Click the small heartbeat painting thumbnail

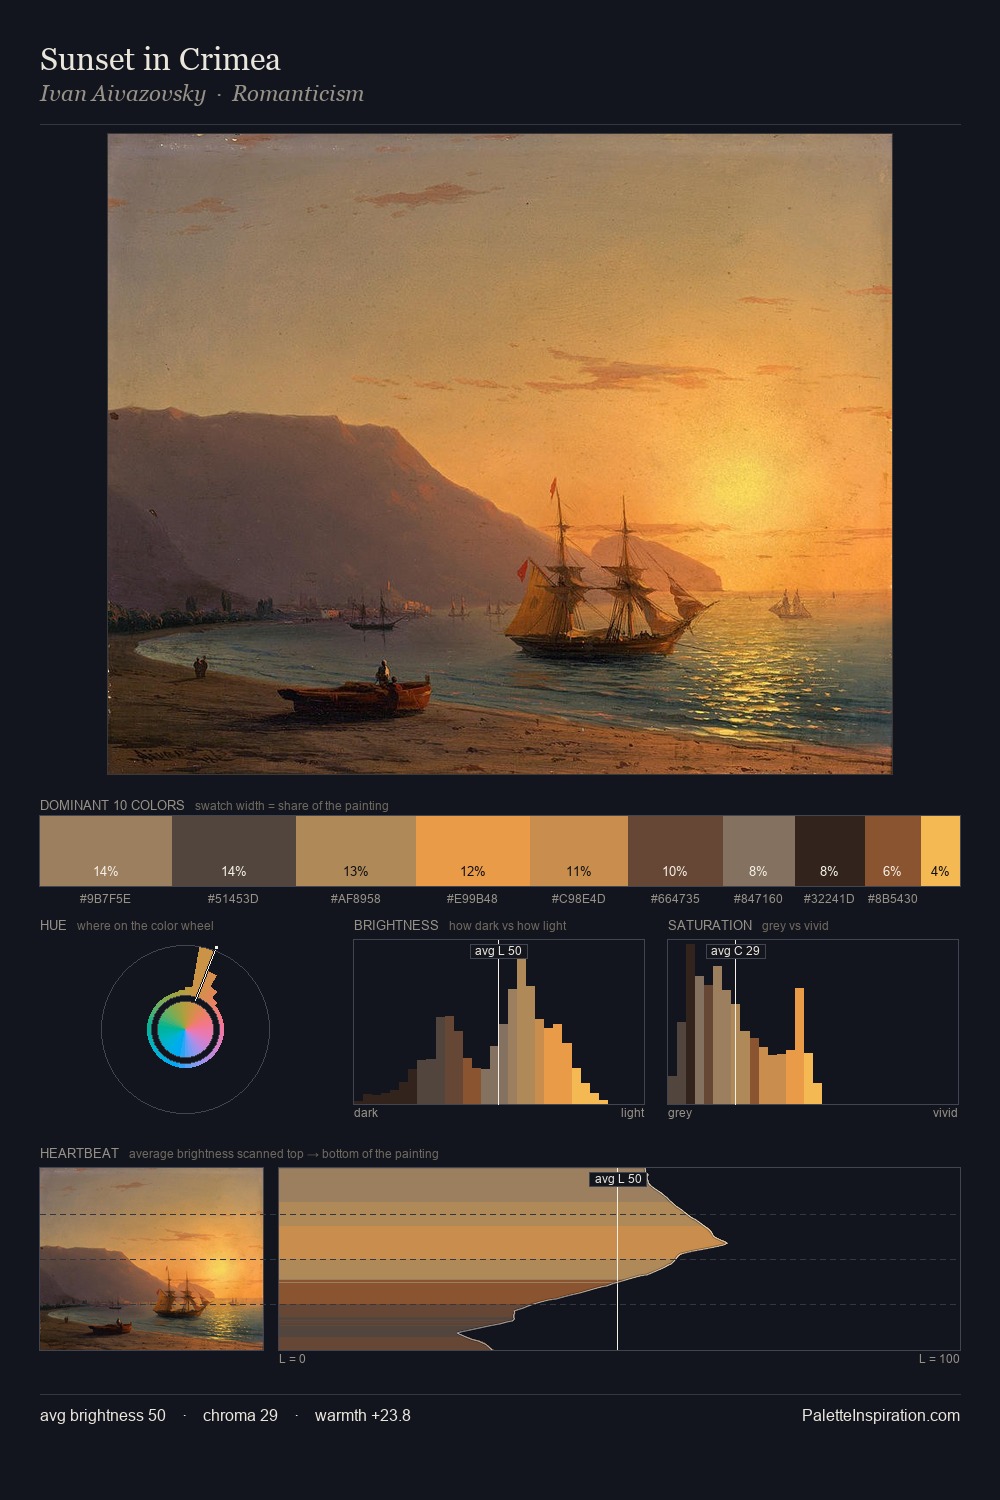pos(152,1259)
